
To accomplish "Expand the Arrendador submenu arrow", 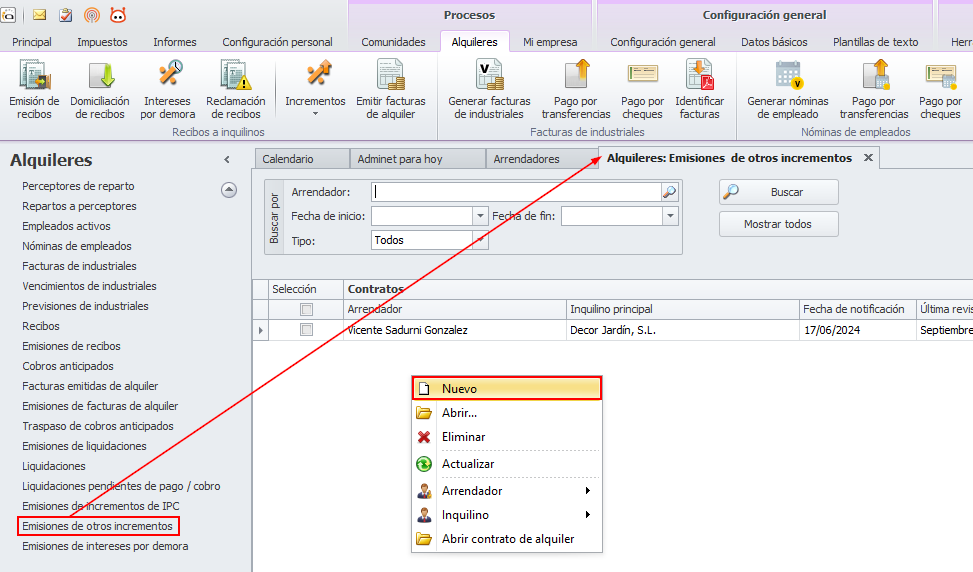I will coord(588,491).
